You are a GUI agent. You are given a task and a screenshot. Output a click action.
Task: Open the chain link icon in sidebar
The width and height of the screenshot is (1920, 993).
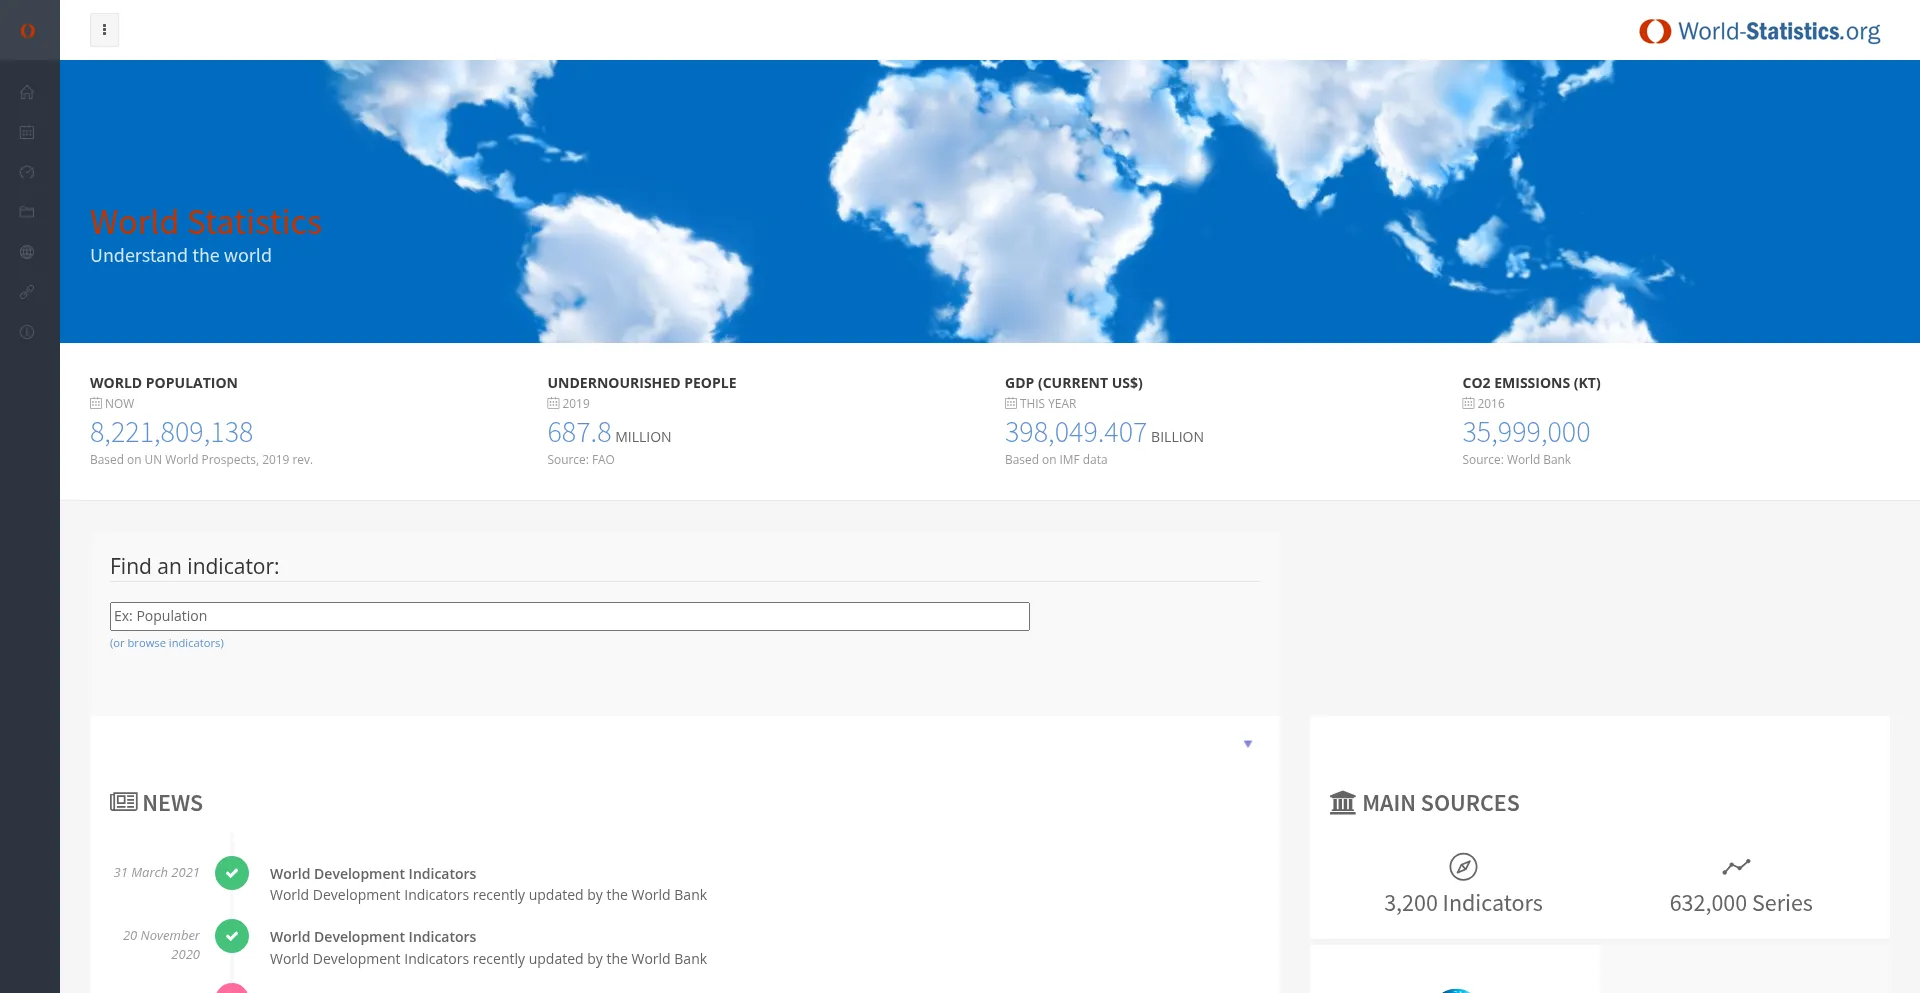coord(27,292)
